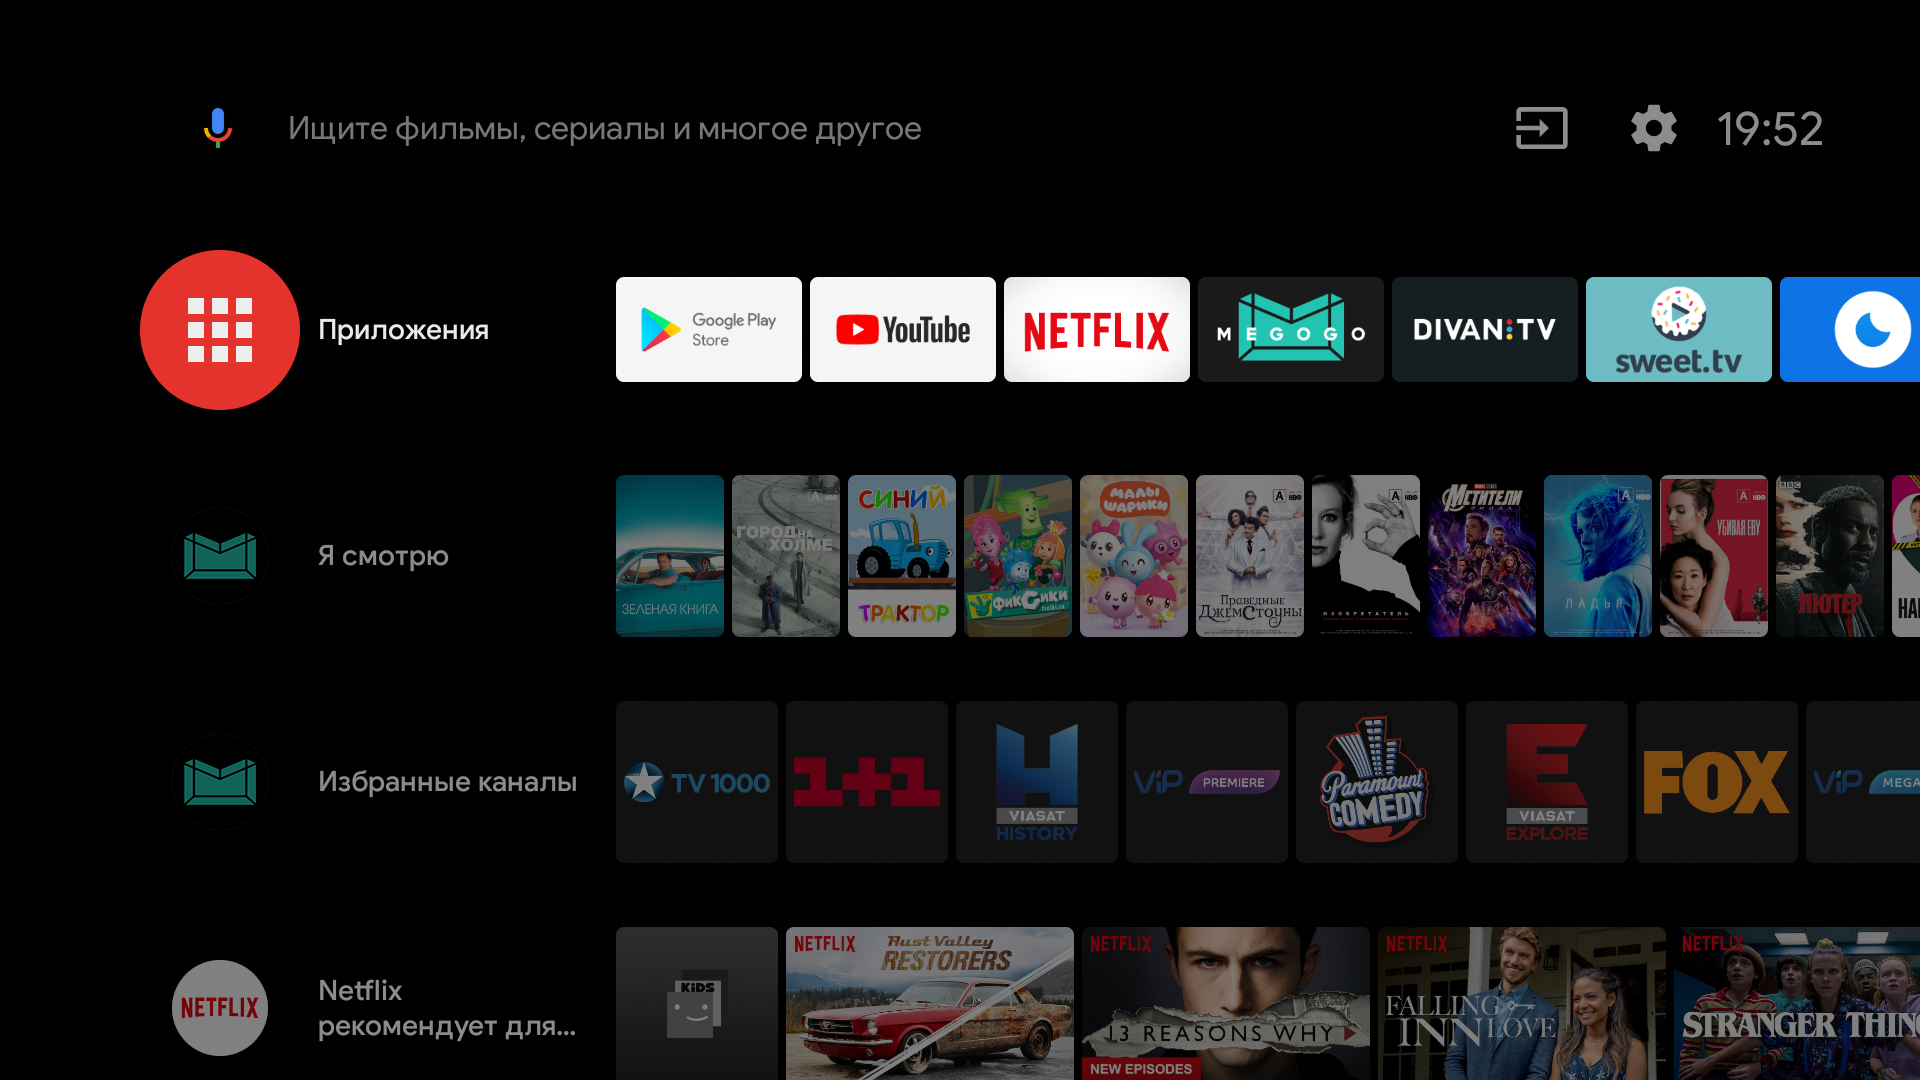The width and height of the screenshot is (1920, 1080).
Task: Click the 19:52 clock
Action: point(1770,129)
